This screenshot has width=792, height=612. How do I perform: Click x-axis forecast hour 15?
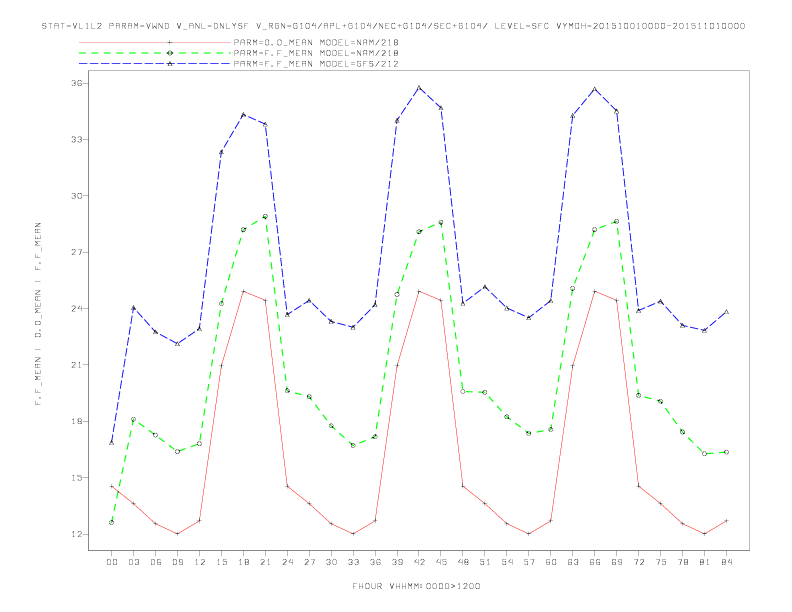pos(221,562)
